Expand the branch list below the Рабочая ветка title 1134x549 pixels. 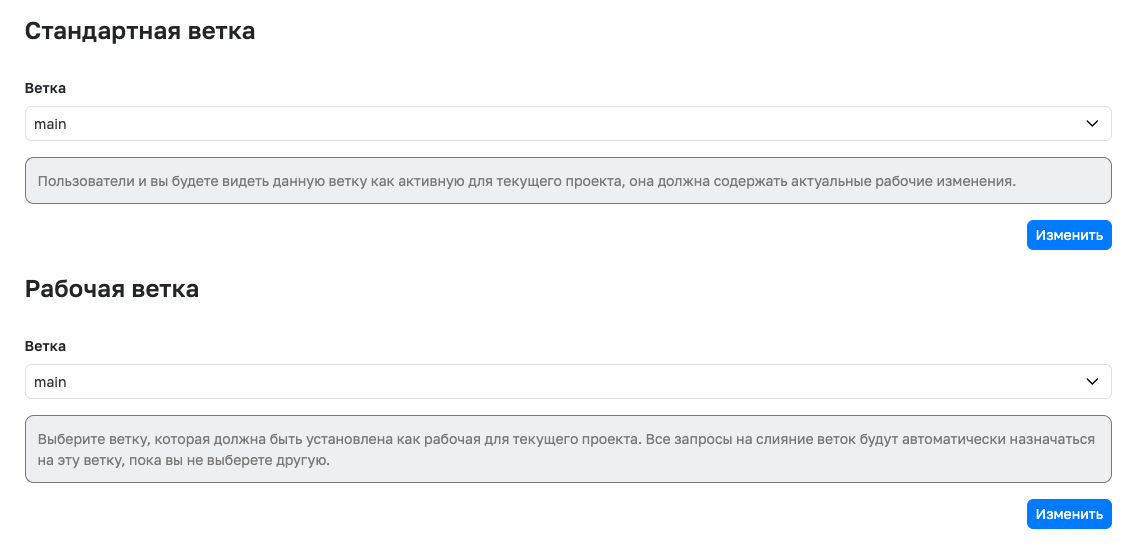tap(568, 382)
